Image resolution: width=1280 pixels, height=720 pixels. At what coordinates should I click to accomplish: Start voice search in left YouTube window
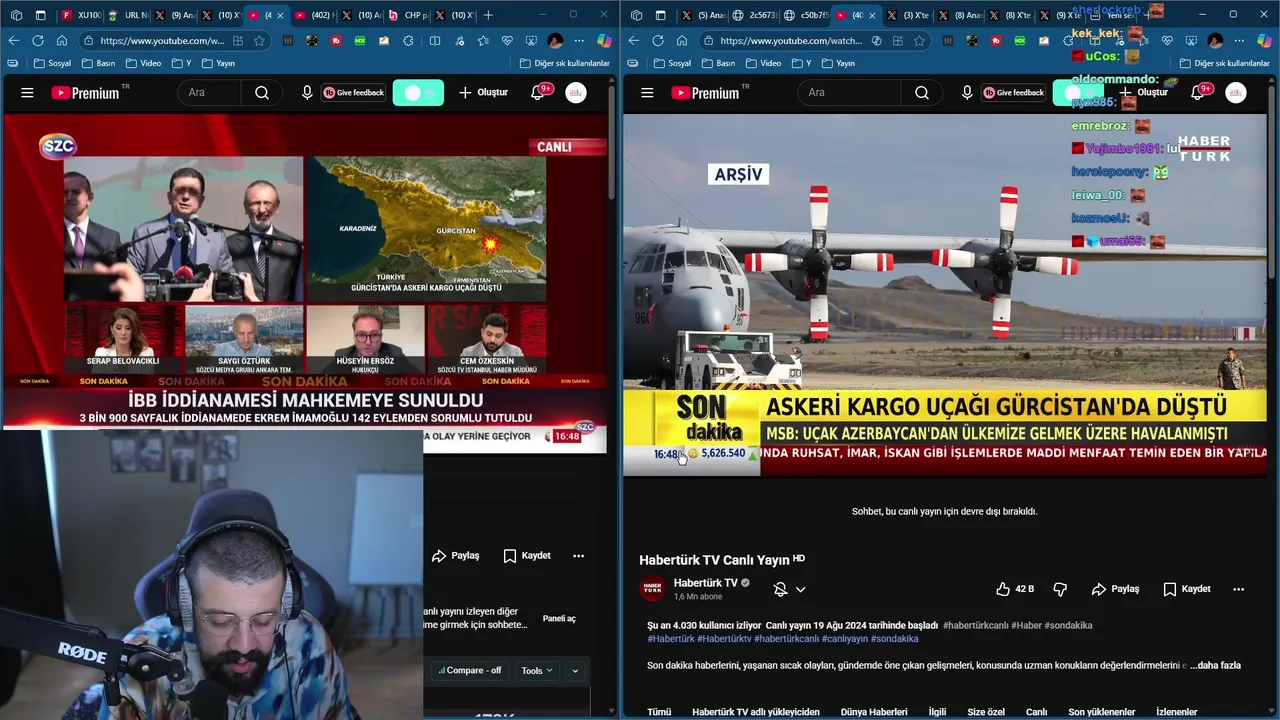coord(307,93)
